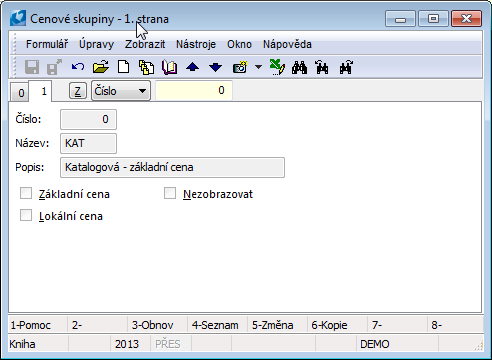492x360 pixels.
Task: Click the 7- function key button
Action: pyautogui.click(x=397, y=325)
